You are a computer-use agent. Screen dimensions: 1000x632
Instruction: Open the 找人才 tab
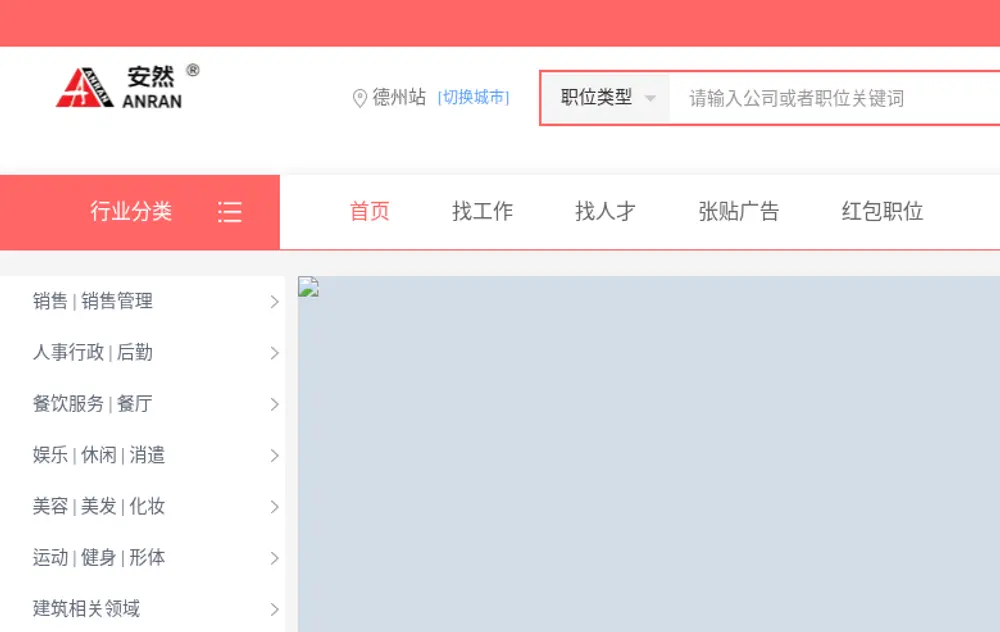[606, 211]
